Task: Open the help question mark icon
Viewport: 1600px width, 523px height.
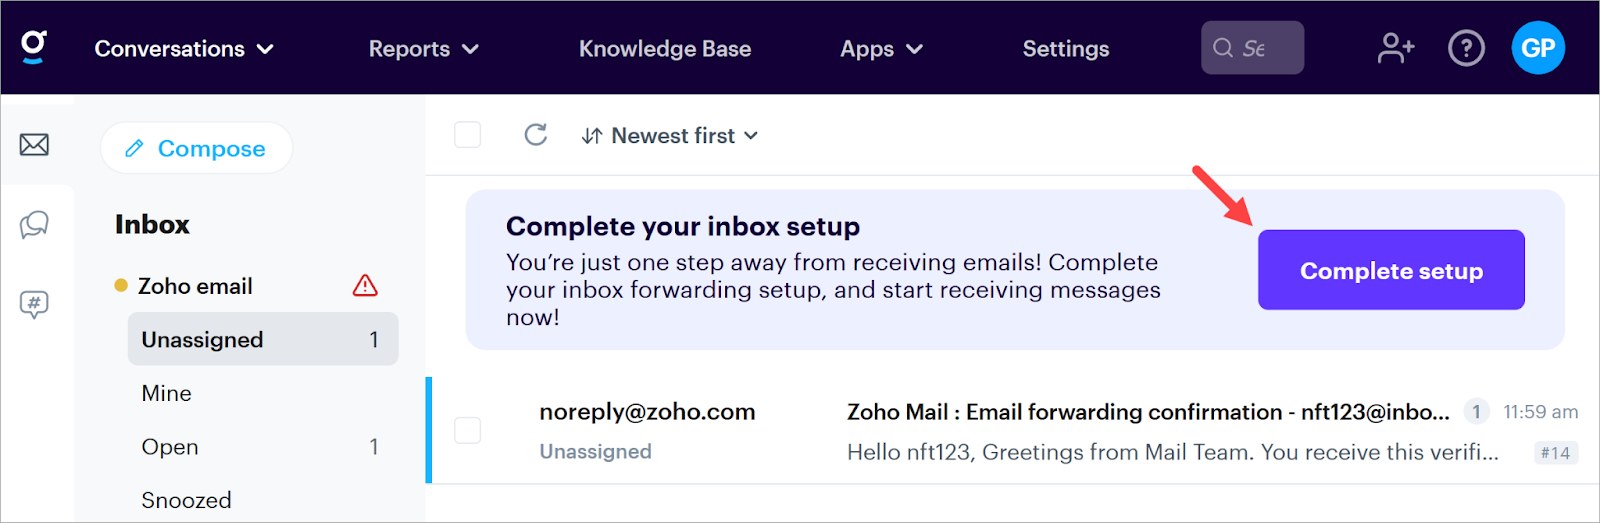Action: (1466, 48)
